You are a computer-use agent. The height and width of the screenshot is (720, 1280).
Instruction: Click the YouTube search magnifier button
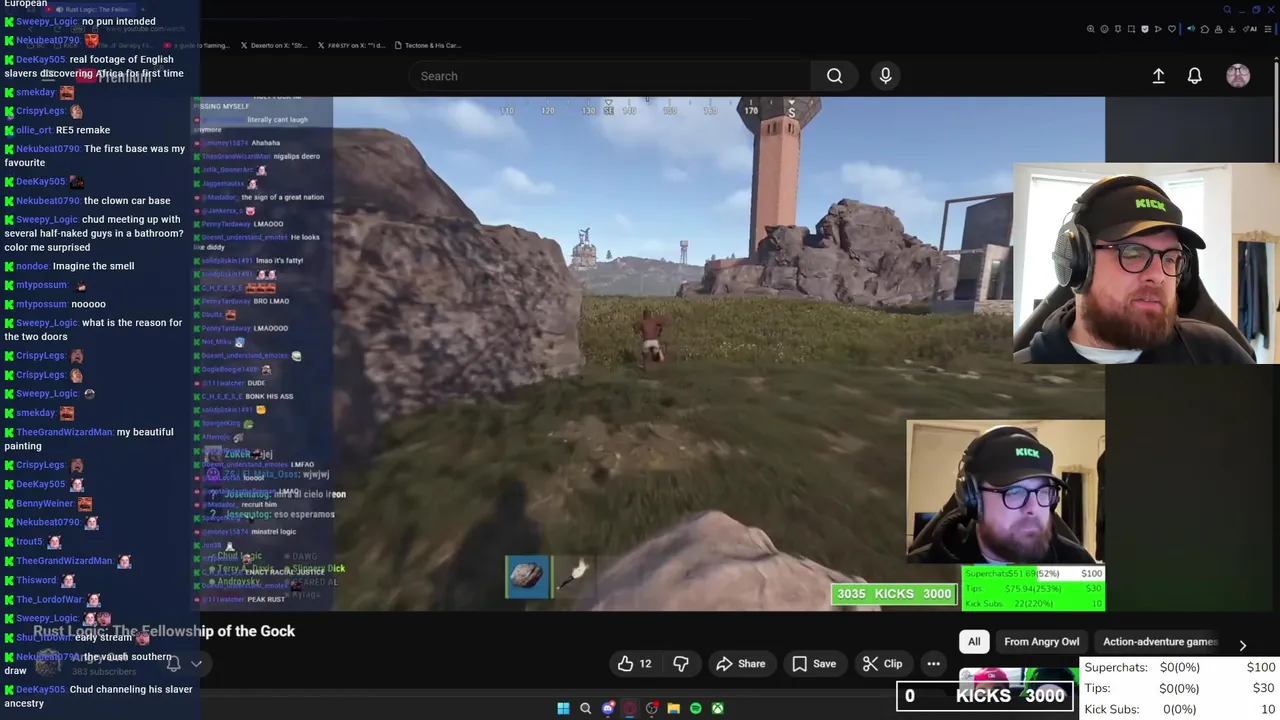[834, 76]
